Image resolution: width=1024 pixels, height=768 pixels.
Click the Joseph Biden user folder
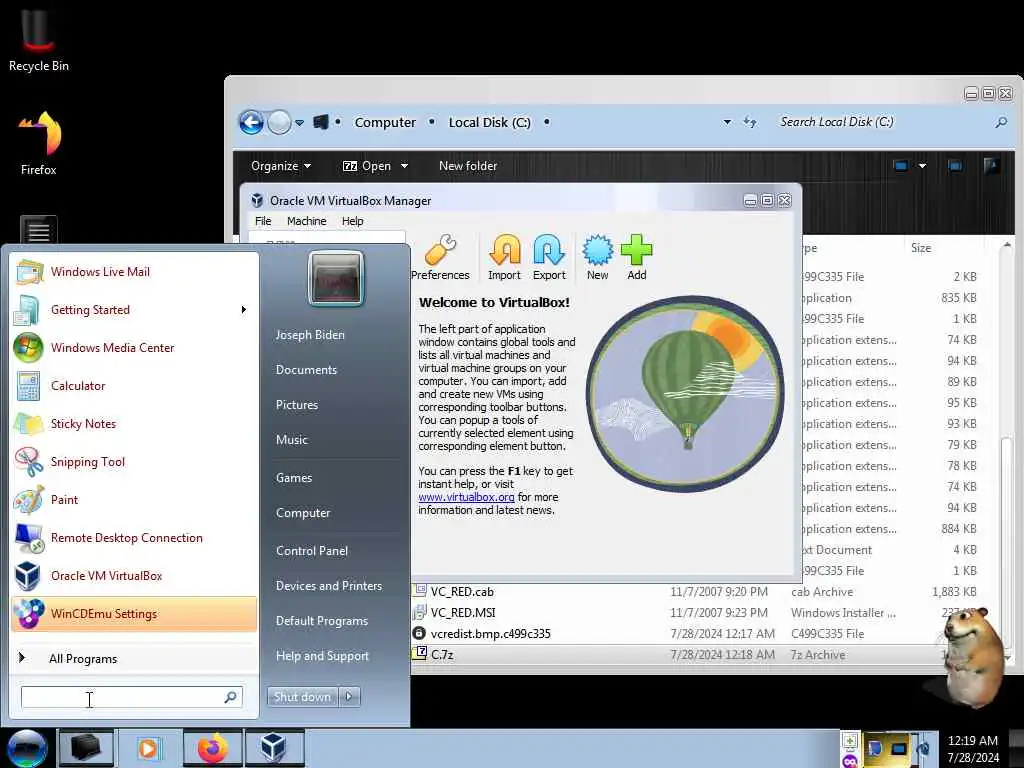coord(310,335)
